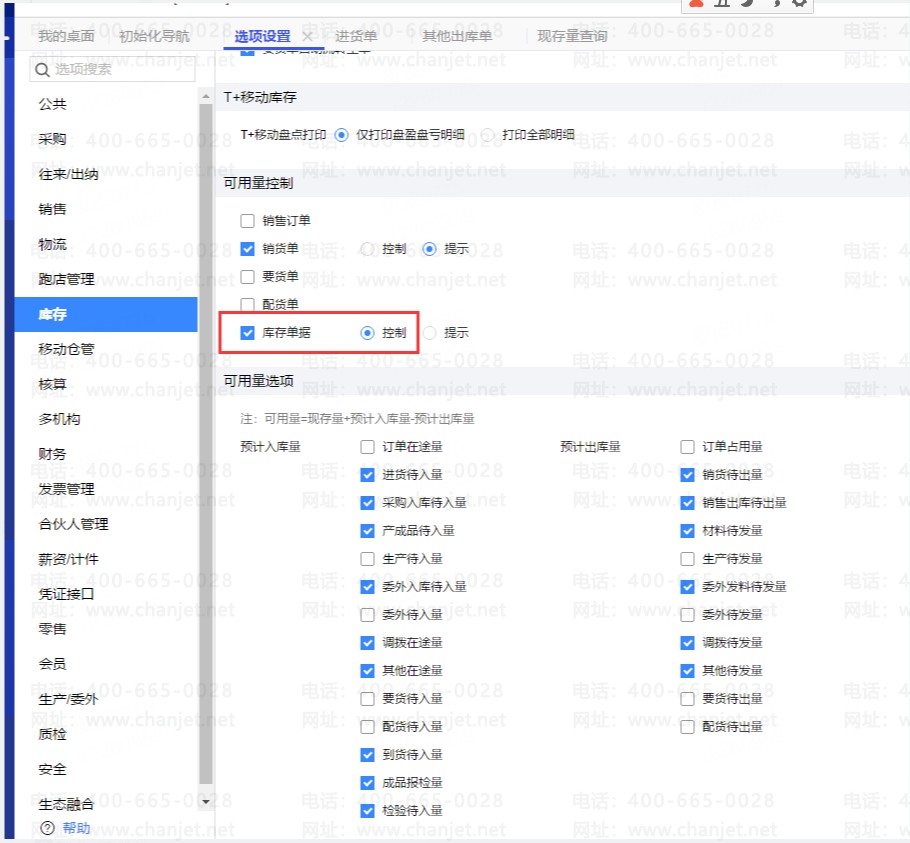The height and width of the screenshot is (843, 910).
Task: Uncheck the 库存单据 checkbox
Action: click(248, 333)
